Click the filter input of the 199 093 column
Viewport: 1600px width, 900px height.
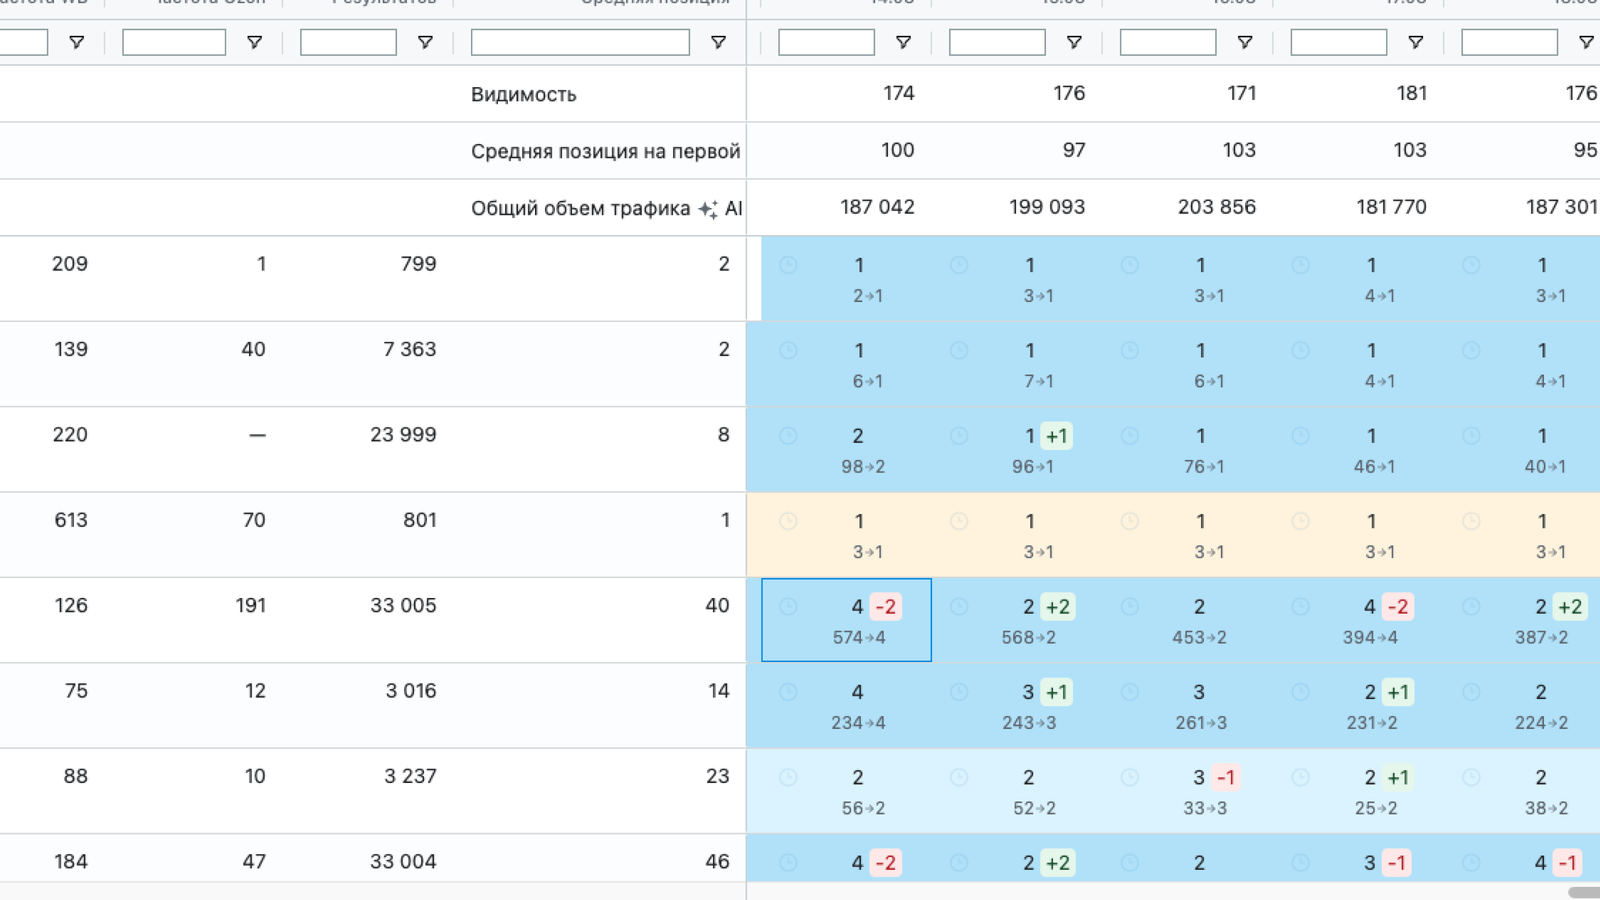click(x=997, y=42)
